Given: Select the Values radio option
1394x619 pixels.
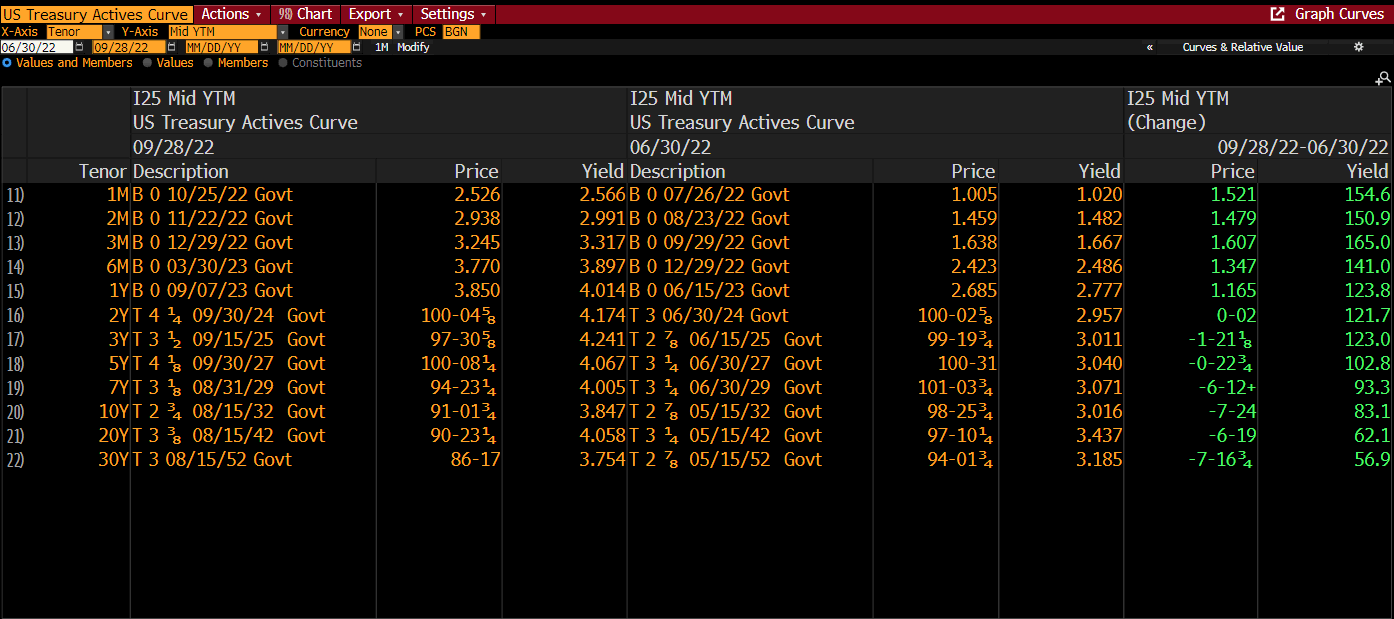Looking at the screenshot, I should tap(148, 63).
